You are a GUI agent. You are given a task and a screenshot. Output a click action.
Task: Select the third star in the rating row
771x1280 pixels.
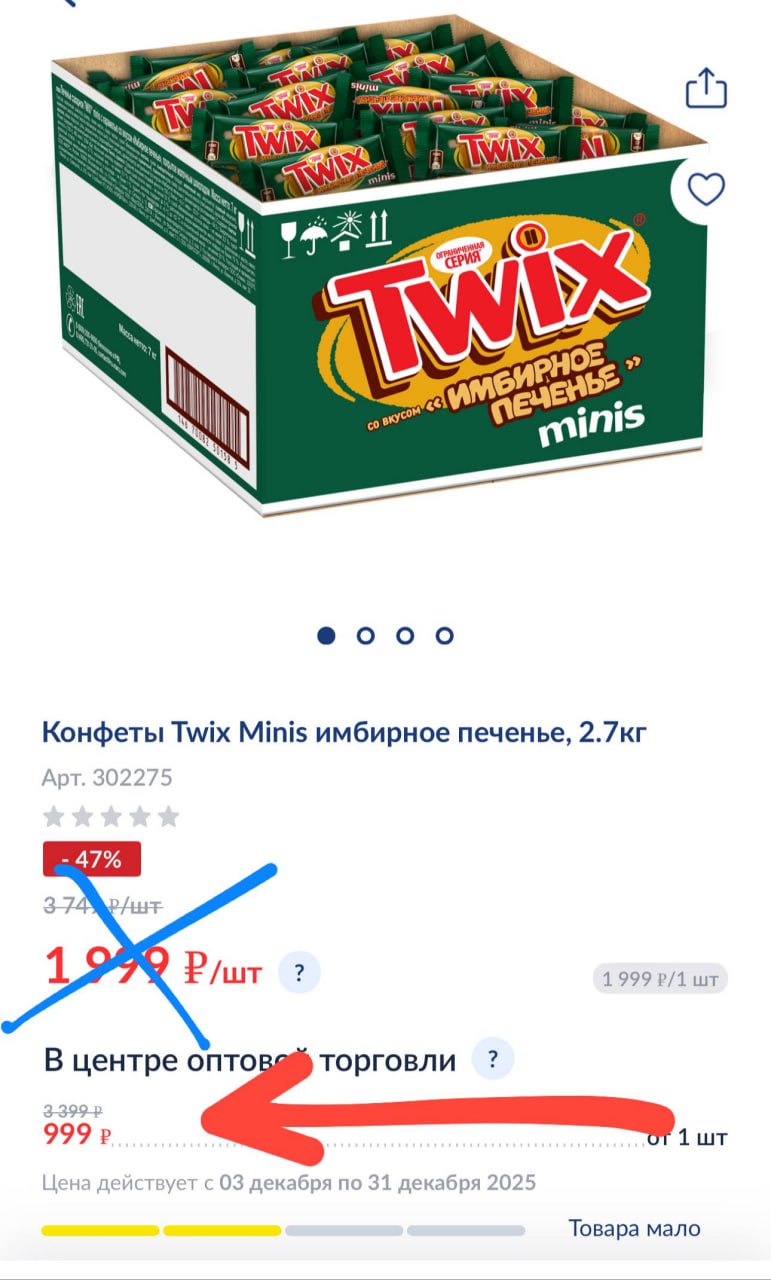pos(111,816)
